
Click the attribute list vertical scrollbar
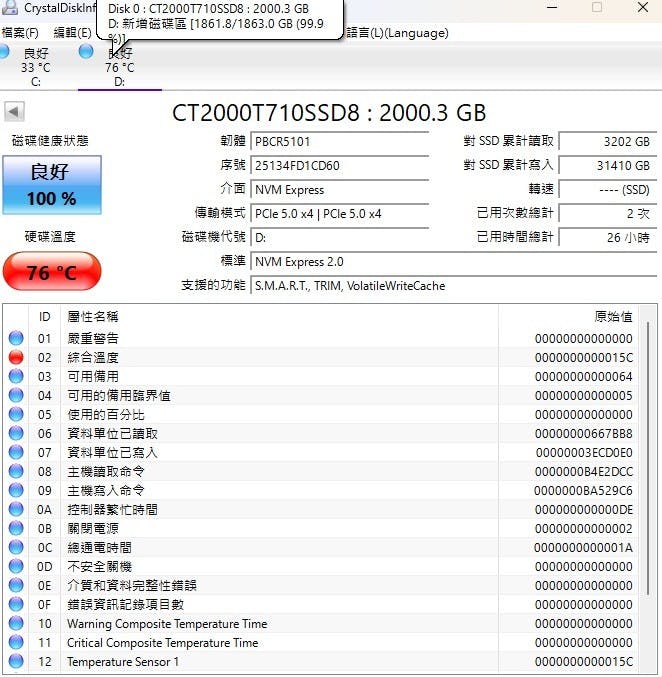[648, 458]
